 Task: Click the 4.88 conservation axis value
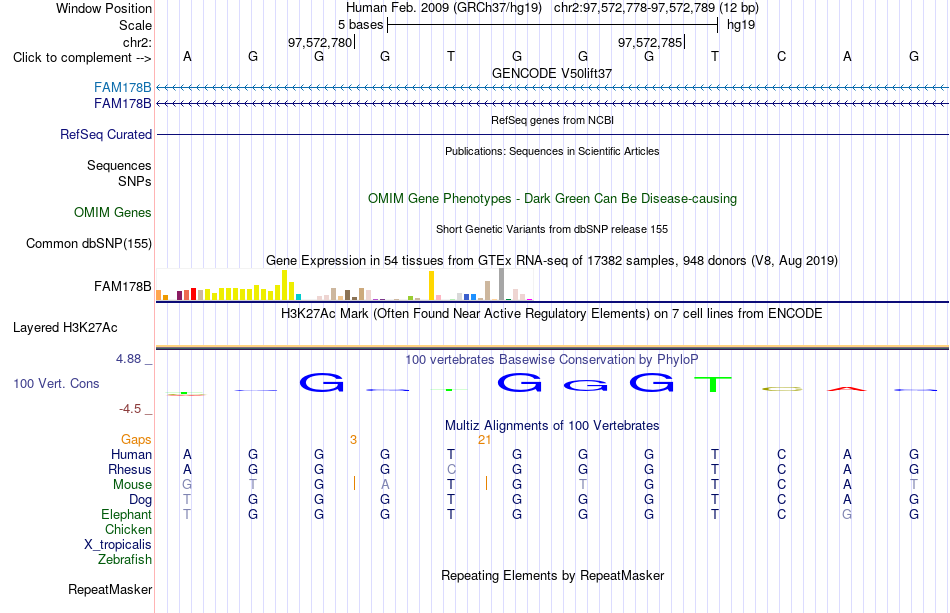tap(128, 359)
